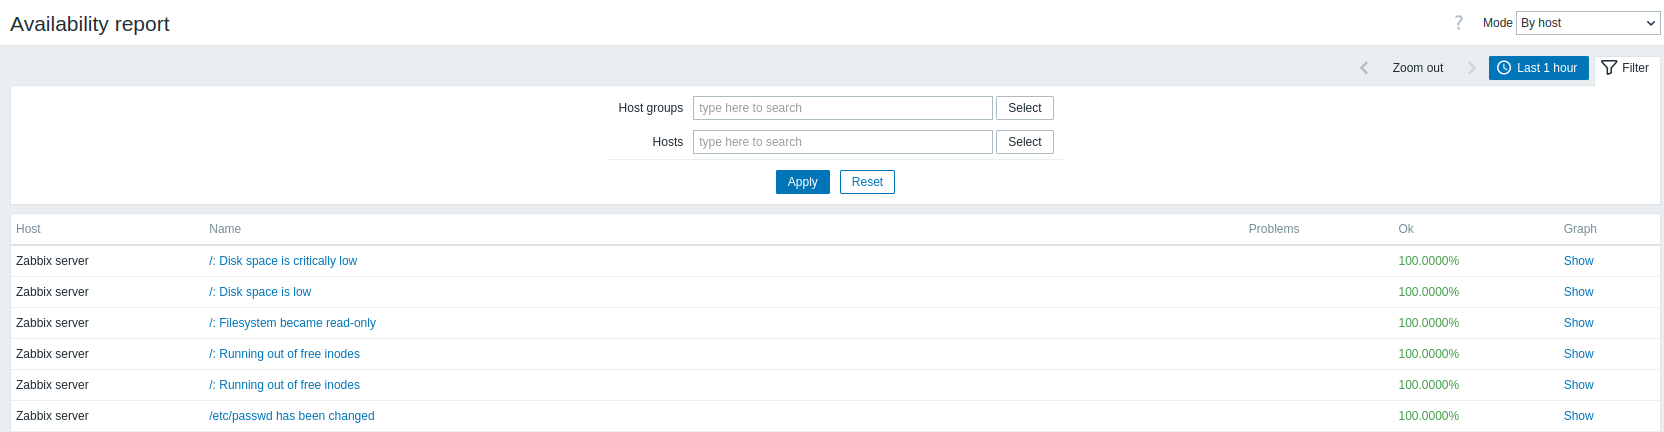Open the help question mark icon
Viewport: 1664px width, 432px height.
pos(1458,23)
